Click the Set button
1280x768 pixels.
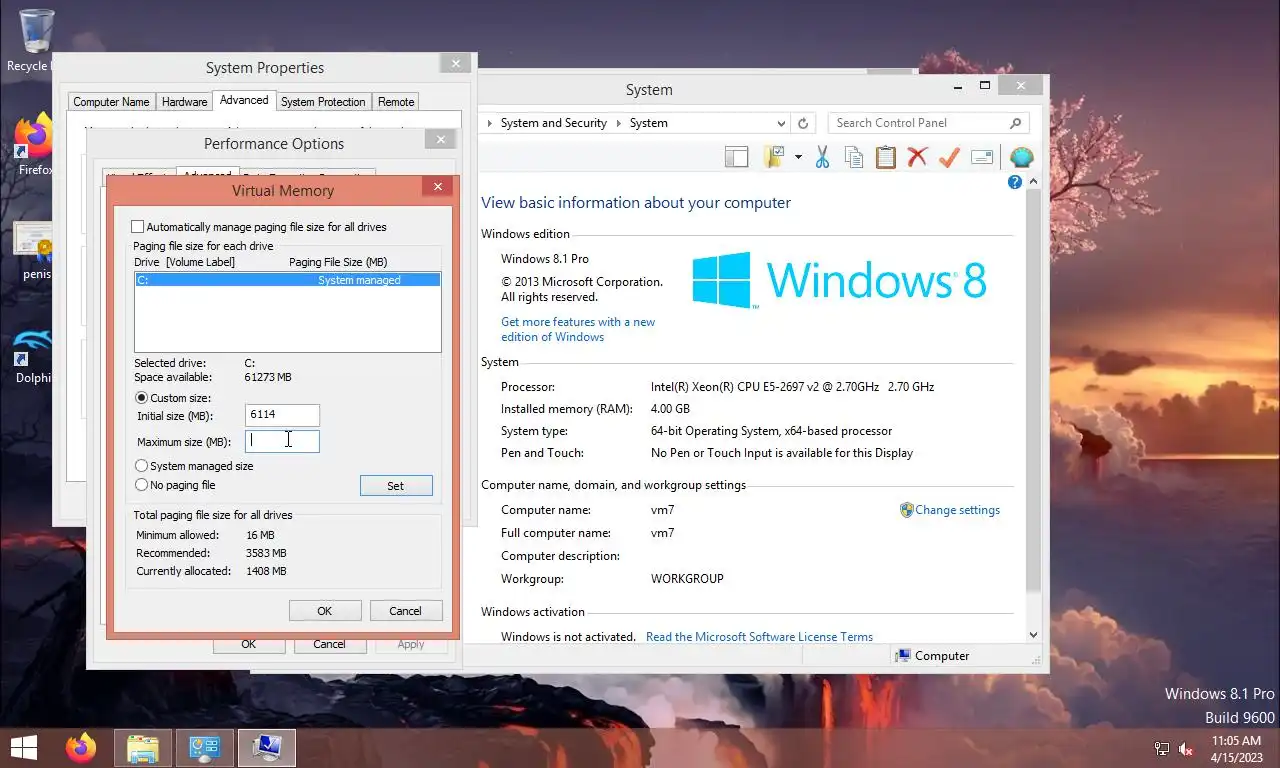(396, 486)
